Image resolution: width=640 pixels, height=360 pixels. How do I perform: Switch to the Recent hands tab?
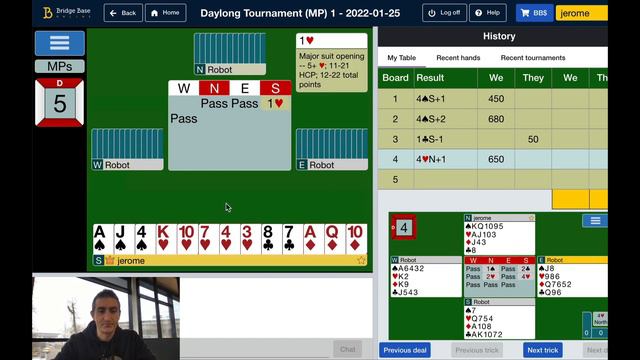[458, 58]
